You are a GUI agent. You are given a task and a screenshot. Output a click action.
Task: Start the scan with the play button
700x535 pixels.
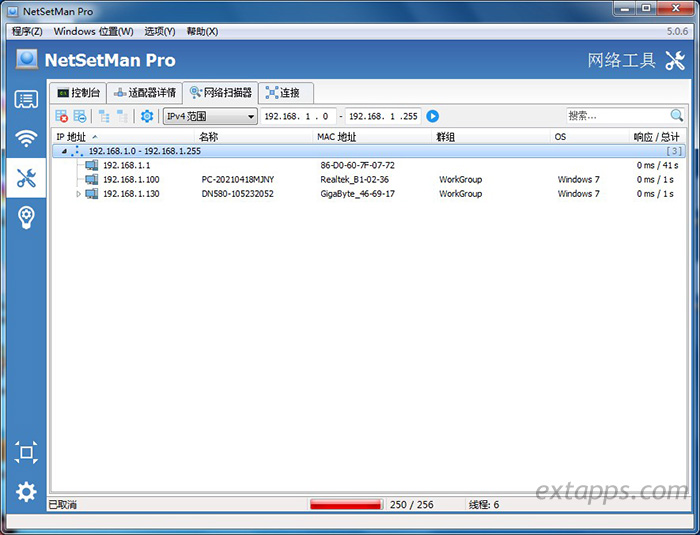coord(432,116)
